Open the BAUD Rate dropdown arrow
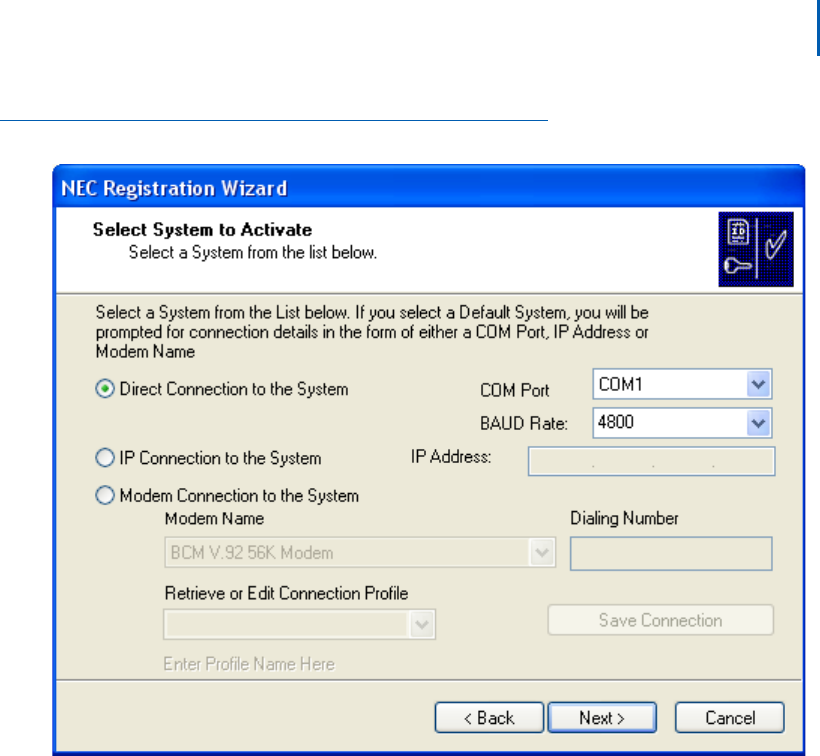Image resolution: width=820 pixels, height=756 pixels. (x=758, y=423)
